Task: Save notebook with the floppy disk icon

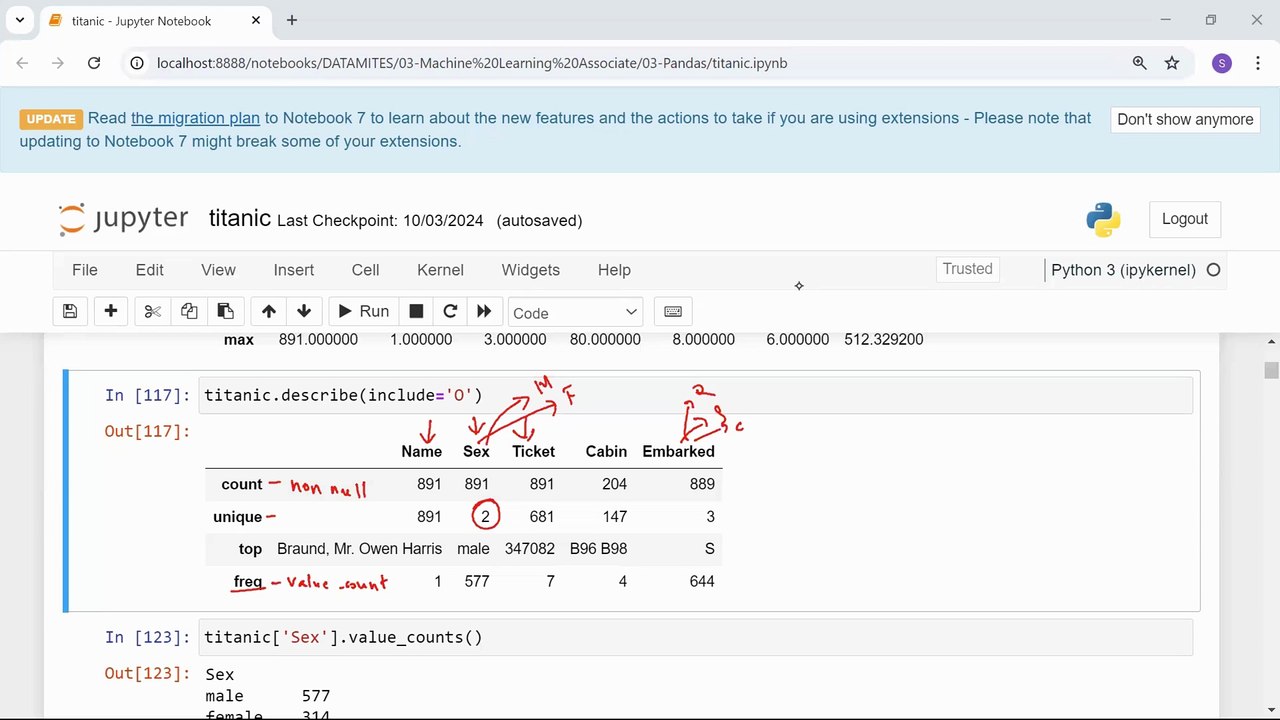Action: click(x=70, y=312)
